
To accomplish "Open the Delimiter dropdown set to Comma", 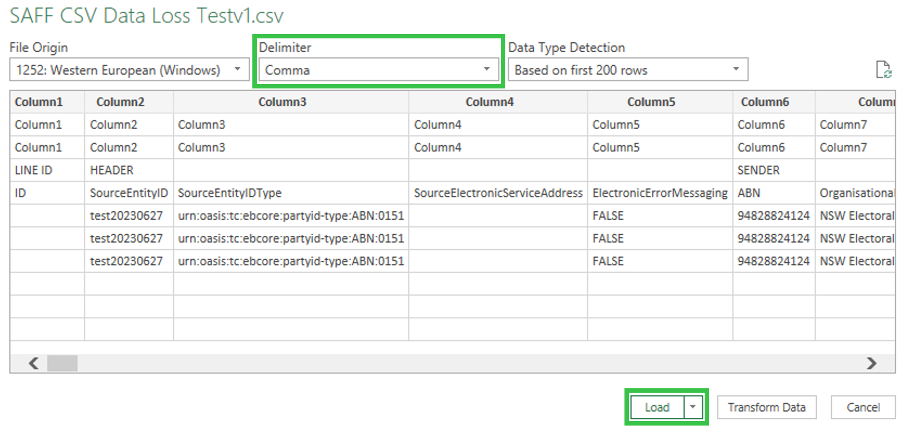I will tap(378, 70).
